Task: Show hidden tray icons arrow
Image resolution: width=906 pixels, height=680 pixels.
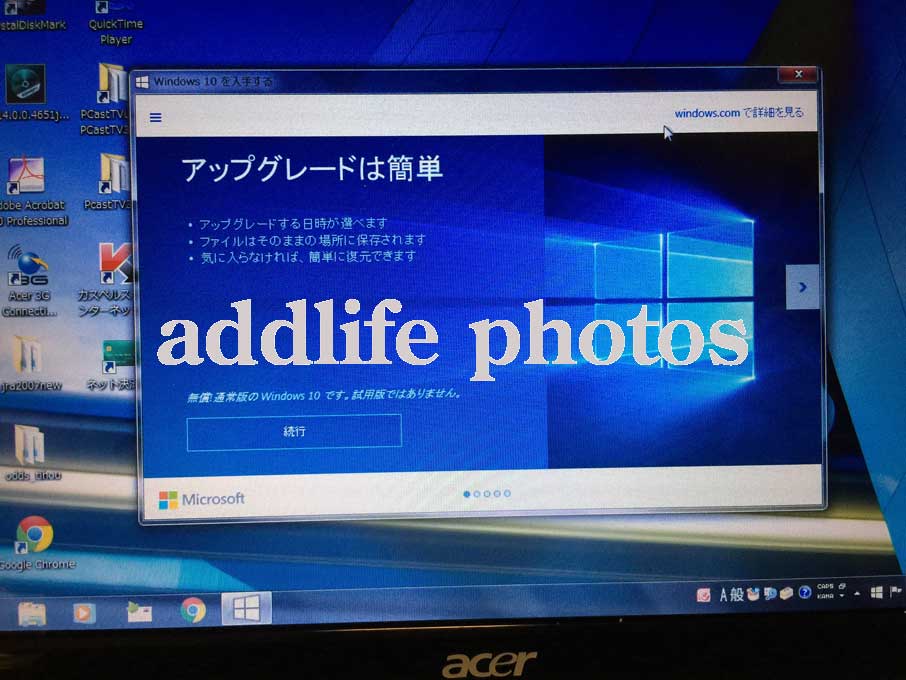Action: coord(857,593)
